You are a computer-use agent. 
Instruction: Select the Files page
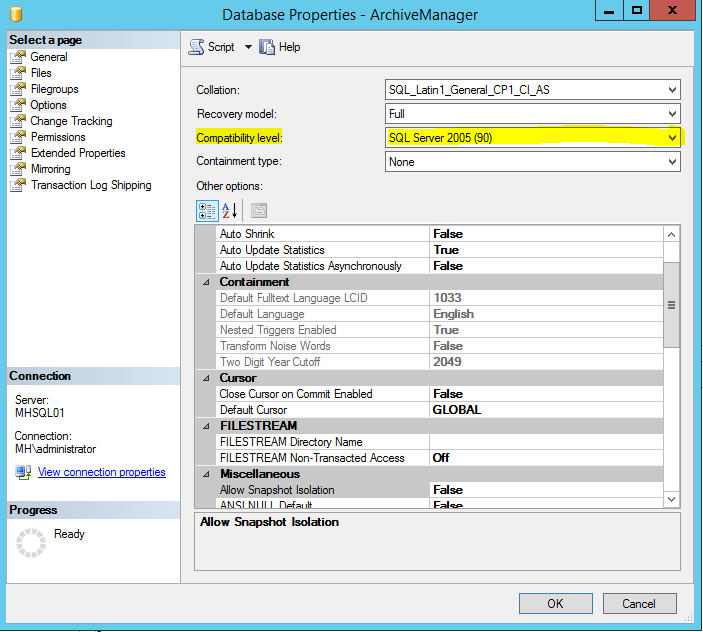pyautogui.click(x=41, y=73)
